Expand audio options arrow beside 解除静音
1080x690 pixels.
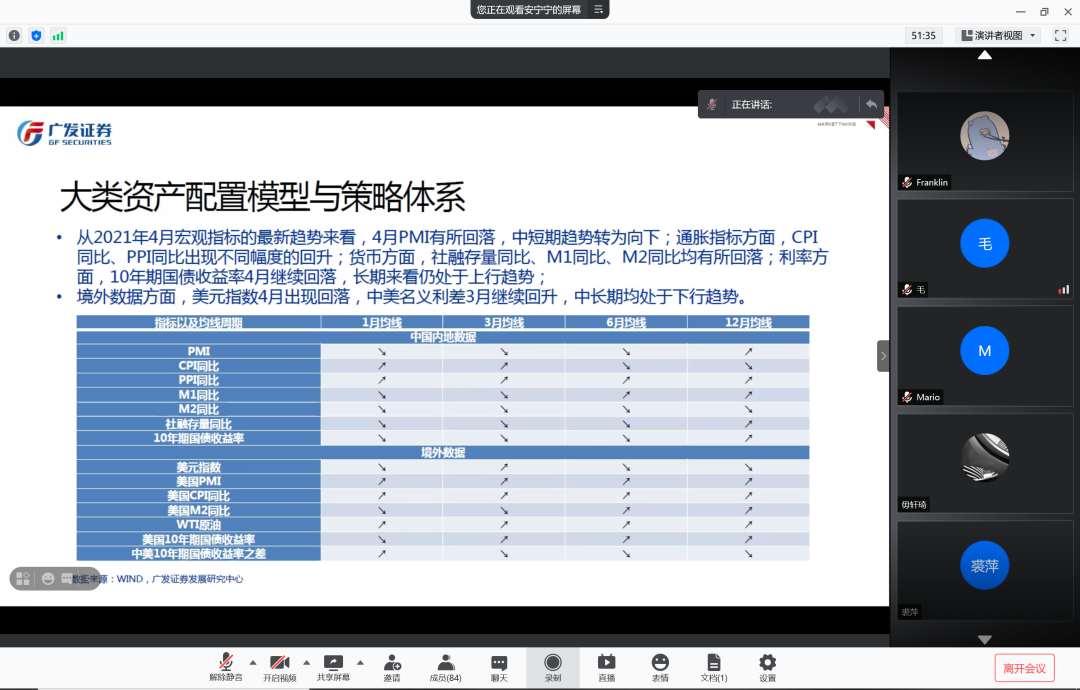(x=252, y=662)
